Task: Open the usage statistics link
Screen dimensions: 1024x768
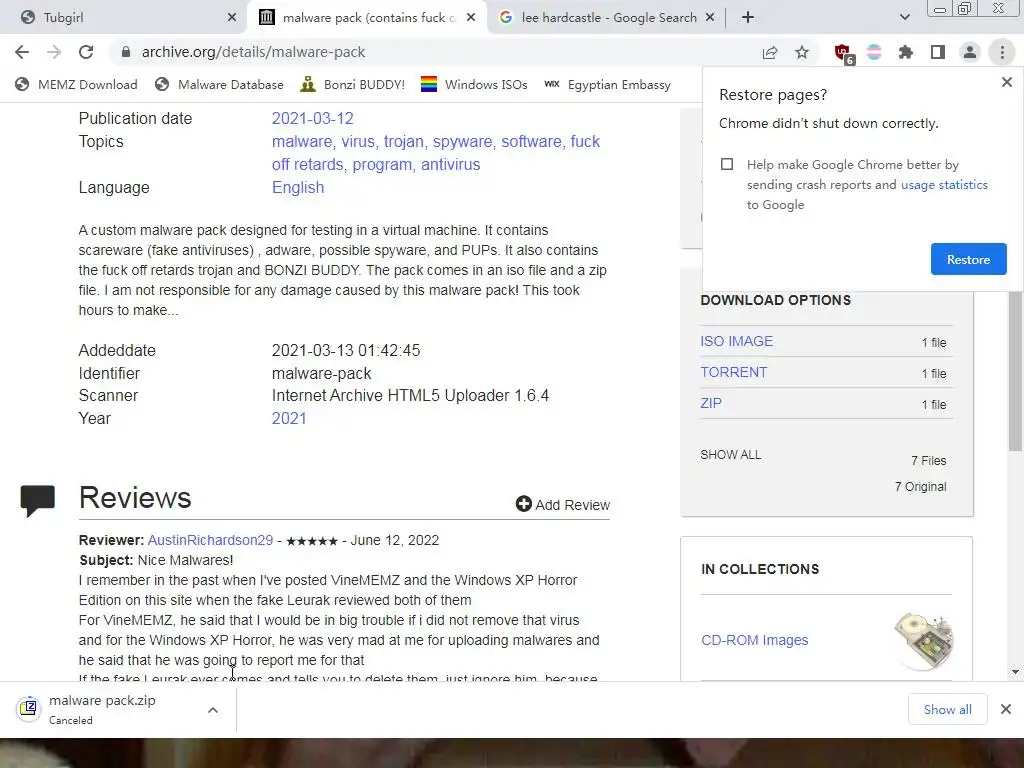Action: click(944, 185)
